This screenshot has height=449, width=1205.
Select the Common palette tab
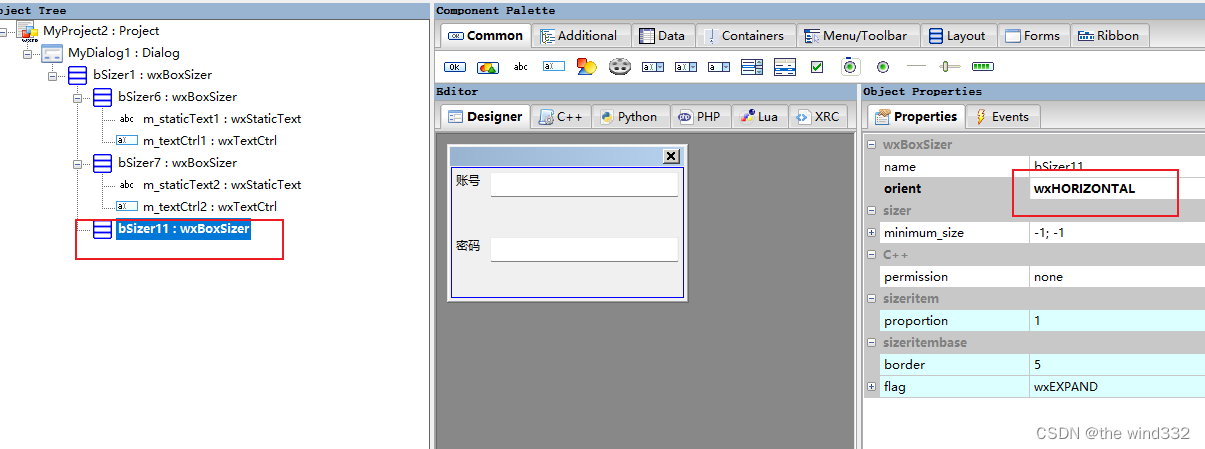(x=485, y=35)
